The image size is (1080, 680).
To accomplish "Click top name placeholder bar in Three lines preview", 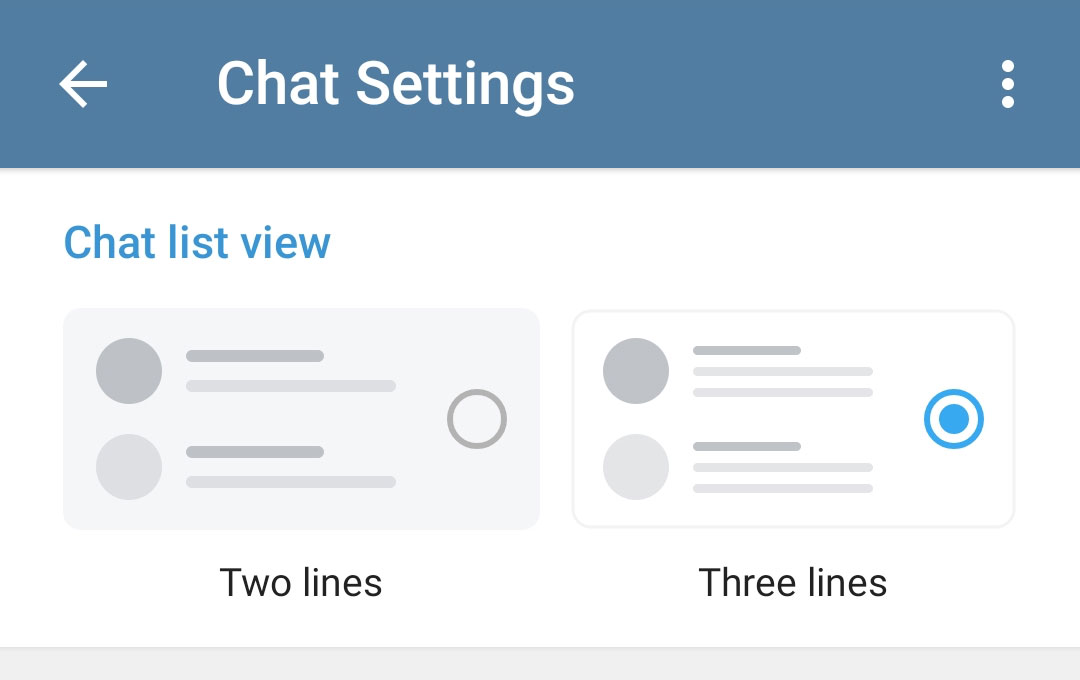I will [747, 350].
